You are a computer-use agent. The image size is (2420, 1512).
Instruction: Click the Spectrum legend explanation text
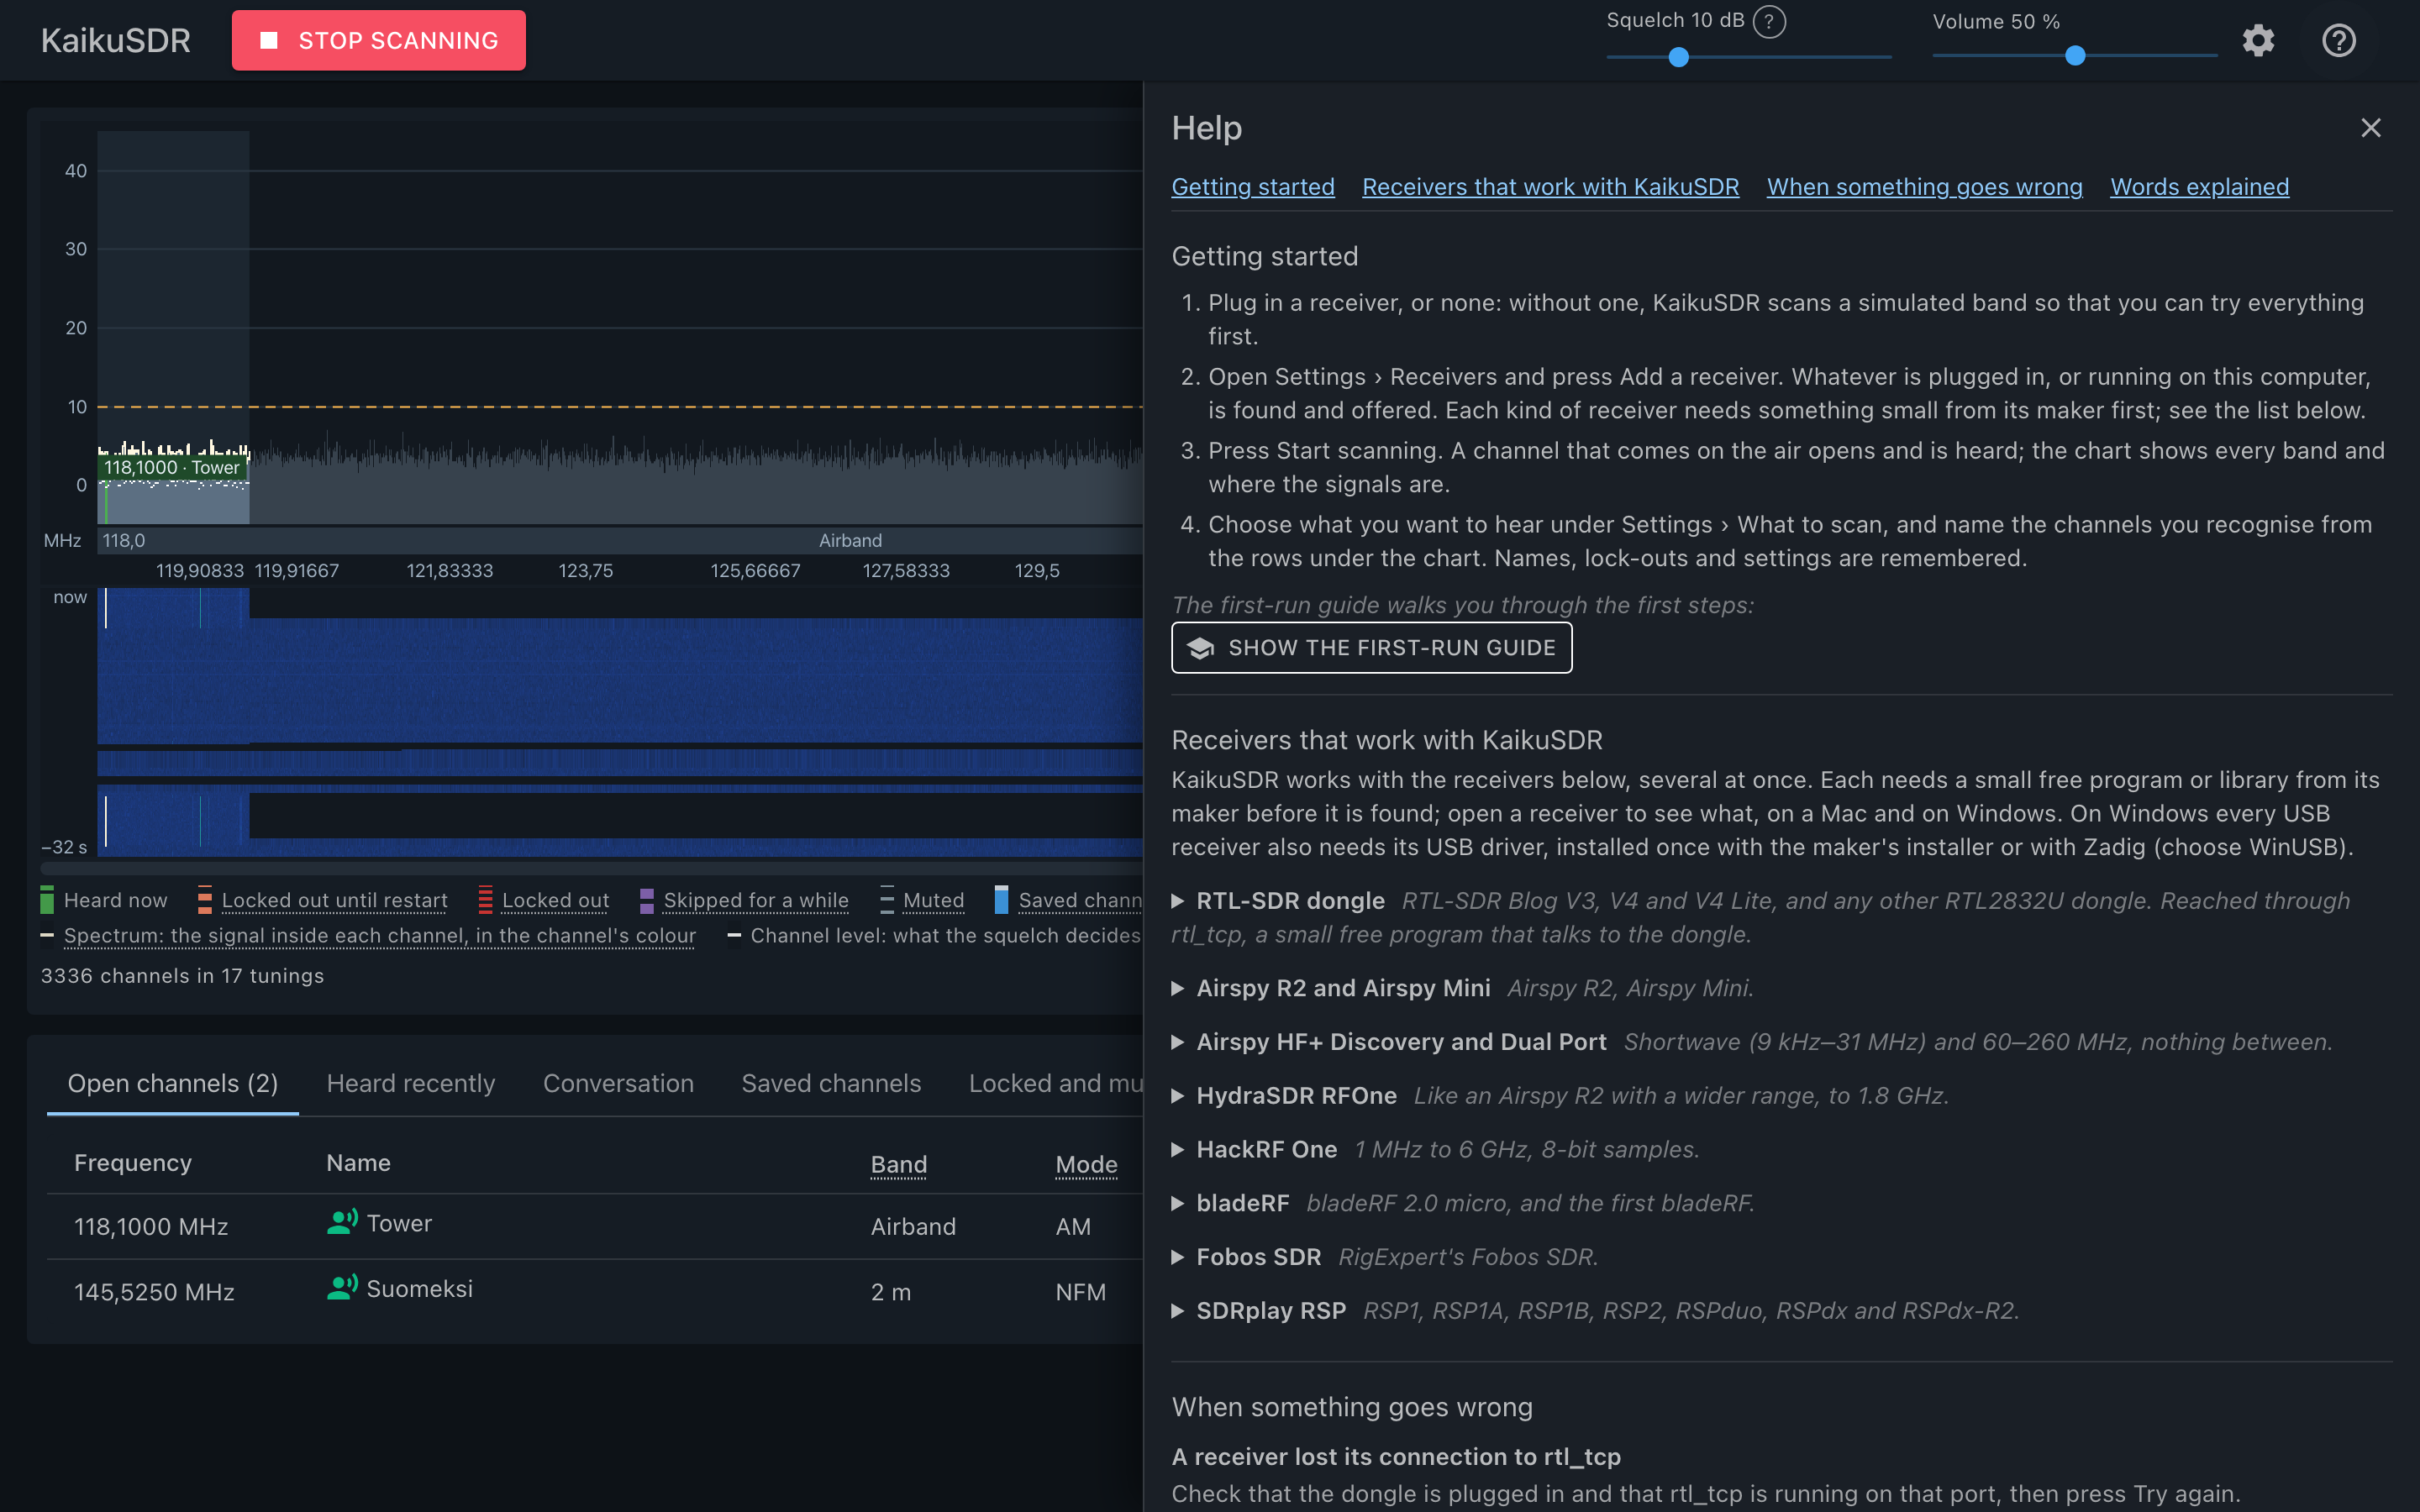point(379,935)
